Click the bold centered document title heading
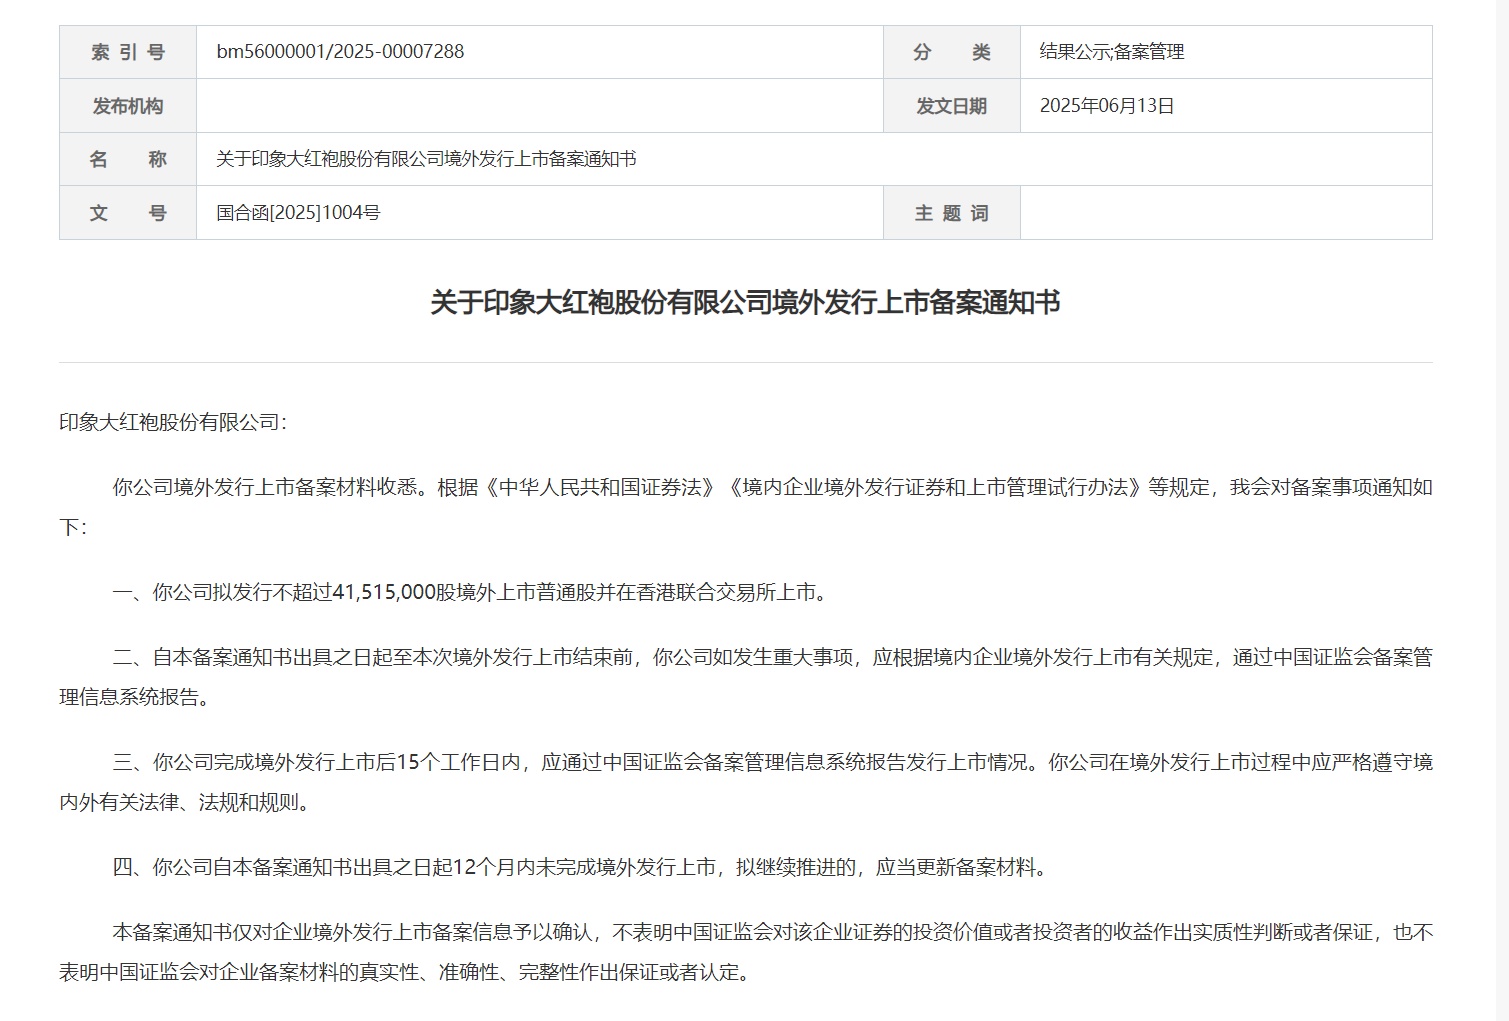This screenshot has width=1509, height=1021. click(745, 302)
